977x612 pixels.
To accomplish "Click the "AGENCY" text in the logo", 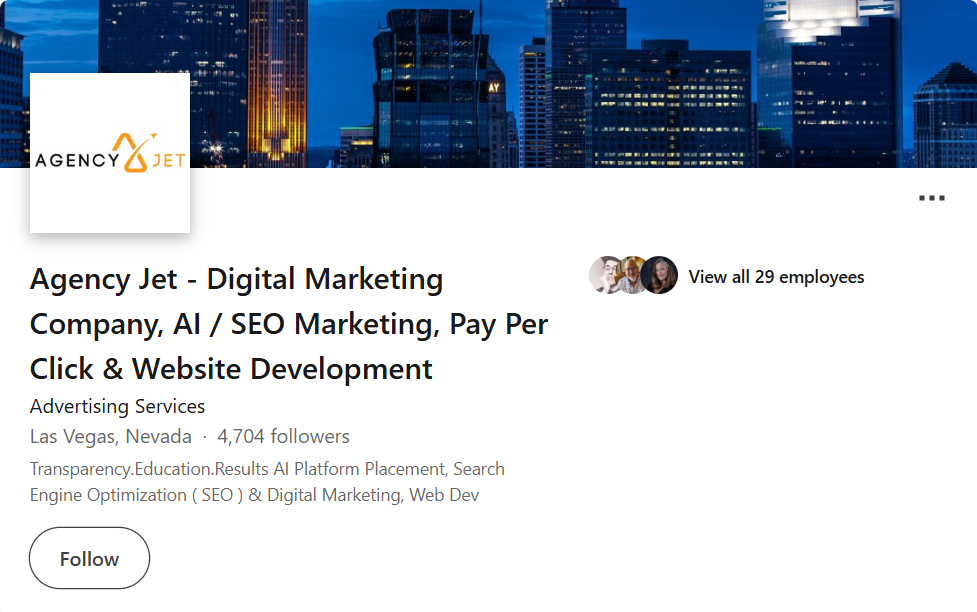I will (x=72, y=160).
